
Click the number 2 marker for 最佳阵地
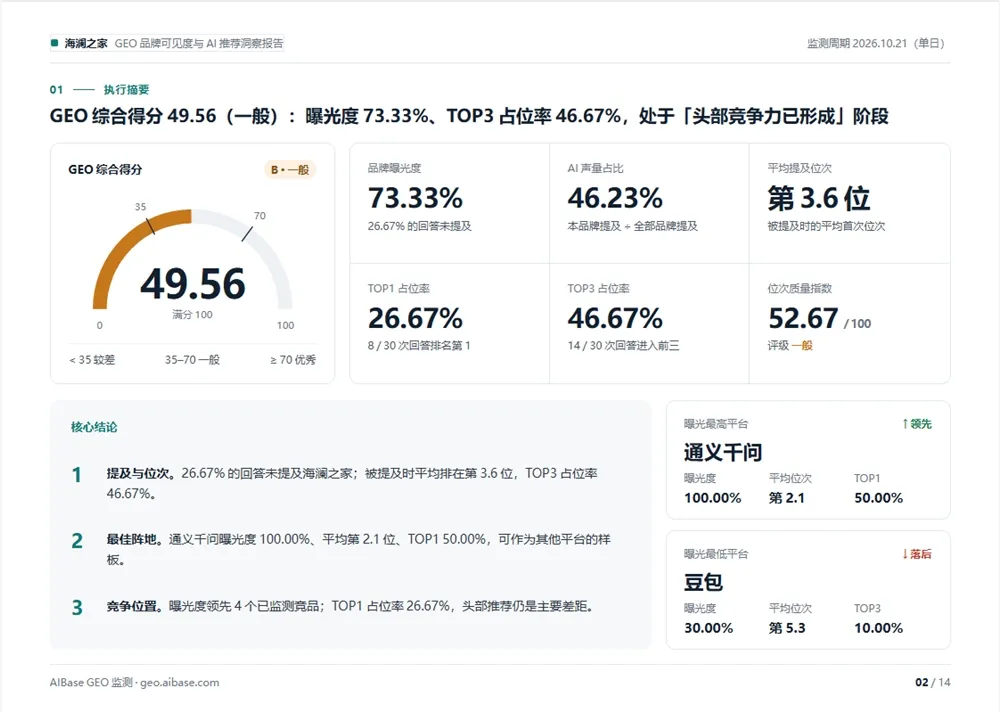[x=77, y=541]
